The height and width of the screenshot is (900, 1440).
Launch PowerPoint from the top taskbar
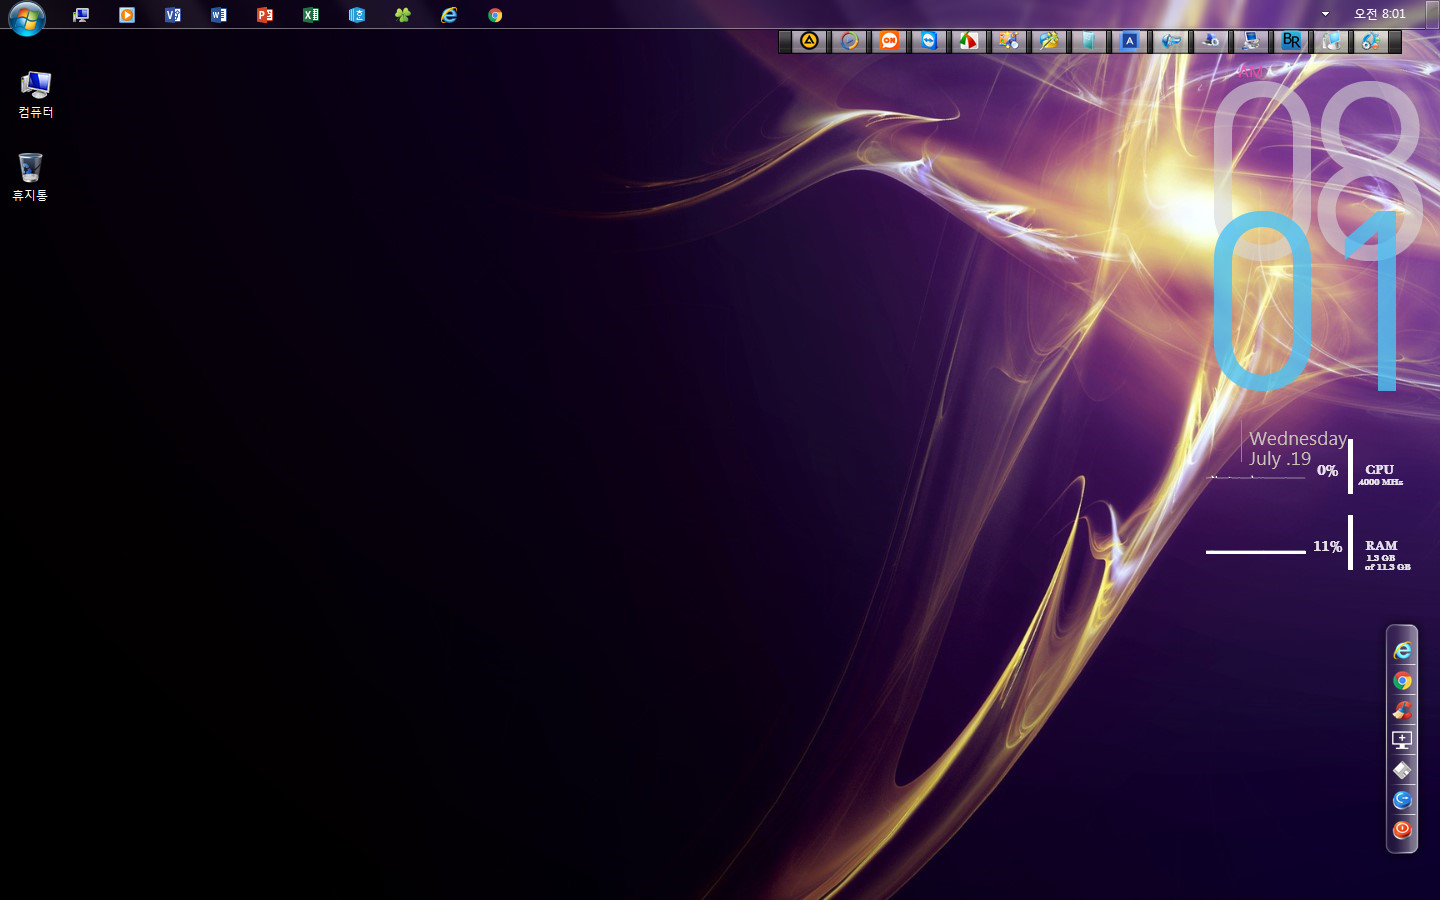(x=265, y=15)
